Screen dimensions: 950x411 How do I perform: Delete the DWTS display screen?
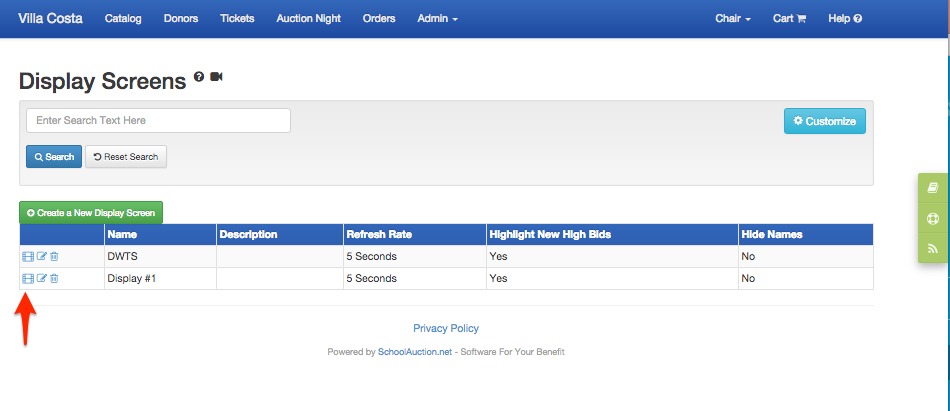coord(54,256)
